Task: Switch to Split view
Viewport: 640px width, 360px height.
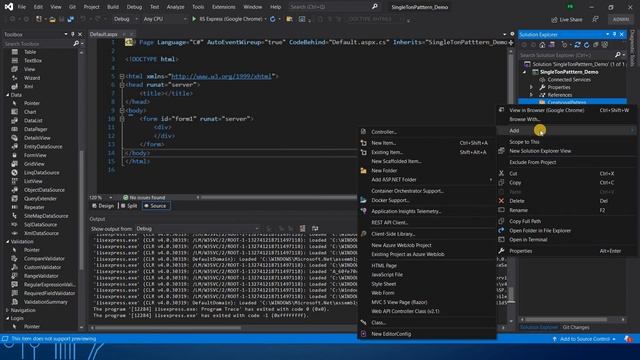Action: click(x=129, y=206)
